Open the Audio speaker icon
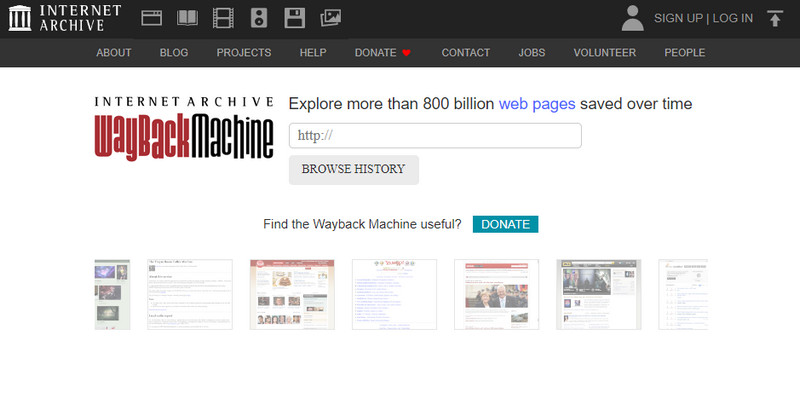 point(259,18)
